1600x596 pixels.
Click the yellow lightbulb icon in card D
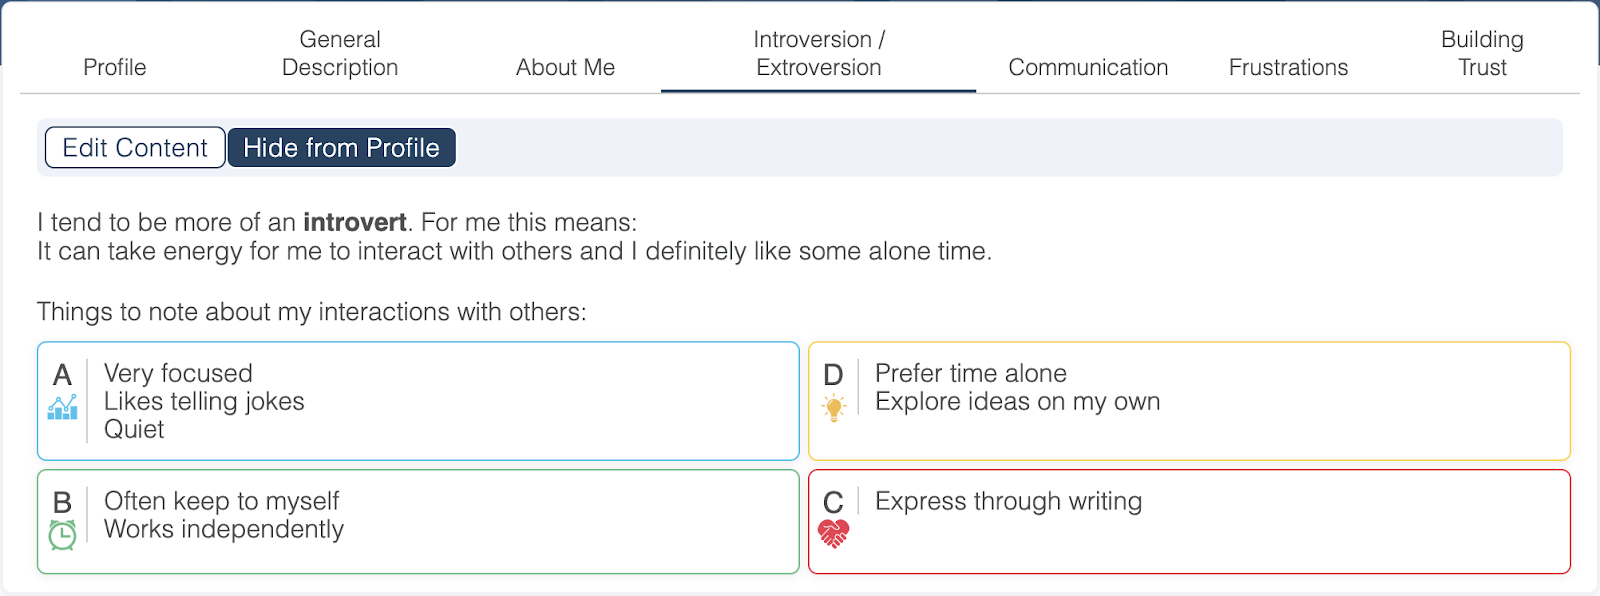tap(833, 408)
